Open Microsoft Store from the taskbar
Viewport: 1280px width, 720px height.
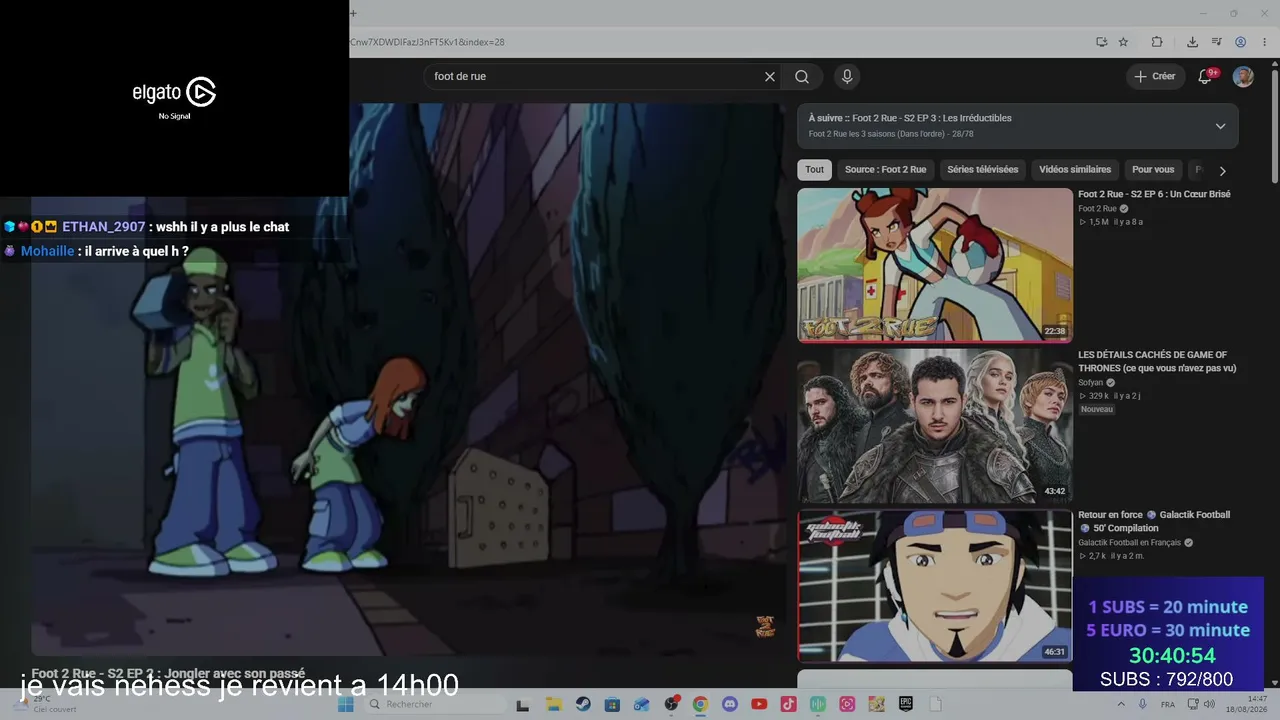pos(612,705)
